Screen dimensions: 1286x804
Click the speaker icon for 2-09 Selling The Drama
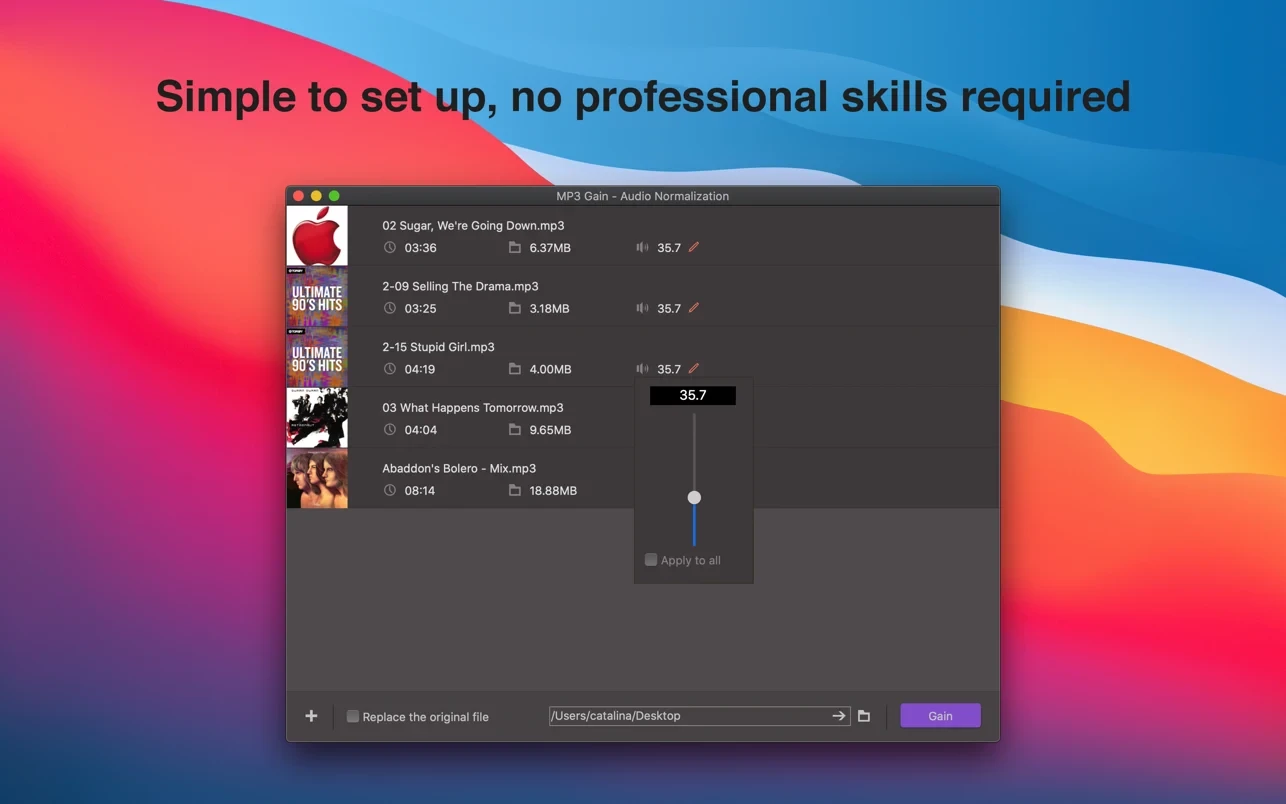pyautogui.click(x=642, y=308)
